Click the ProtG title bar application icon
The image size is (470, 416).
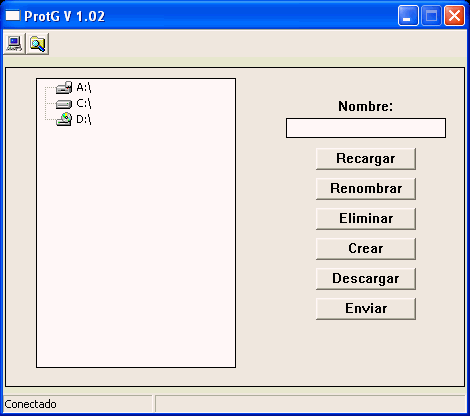coord(13,15)
